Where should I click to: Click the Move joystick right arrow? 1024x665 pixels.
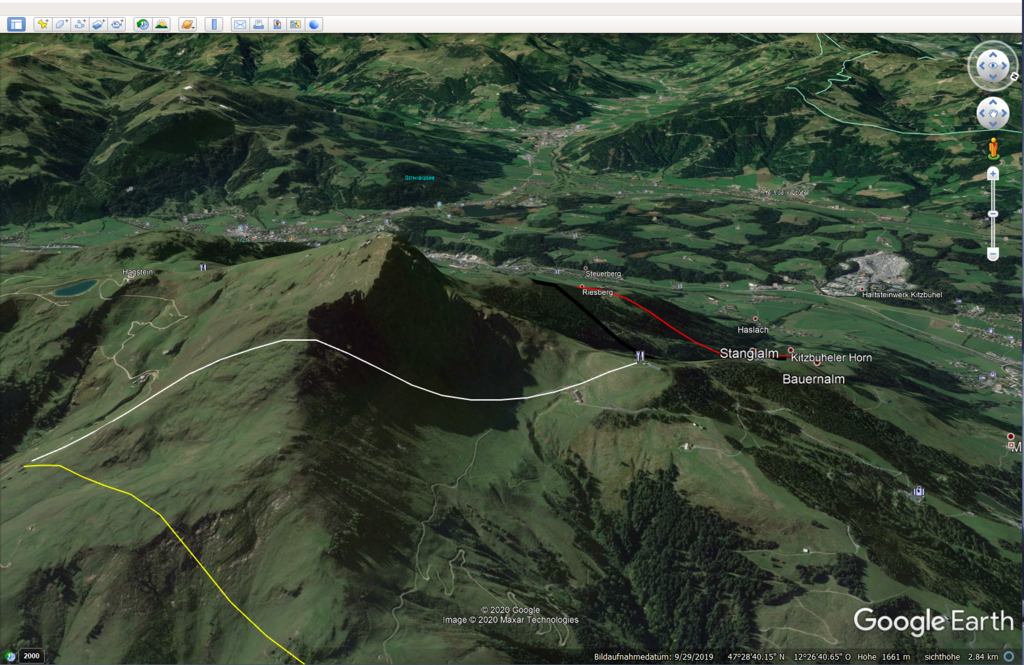point(1006,113)
